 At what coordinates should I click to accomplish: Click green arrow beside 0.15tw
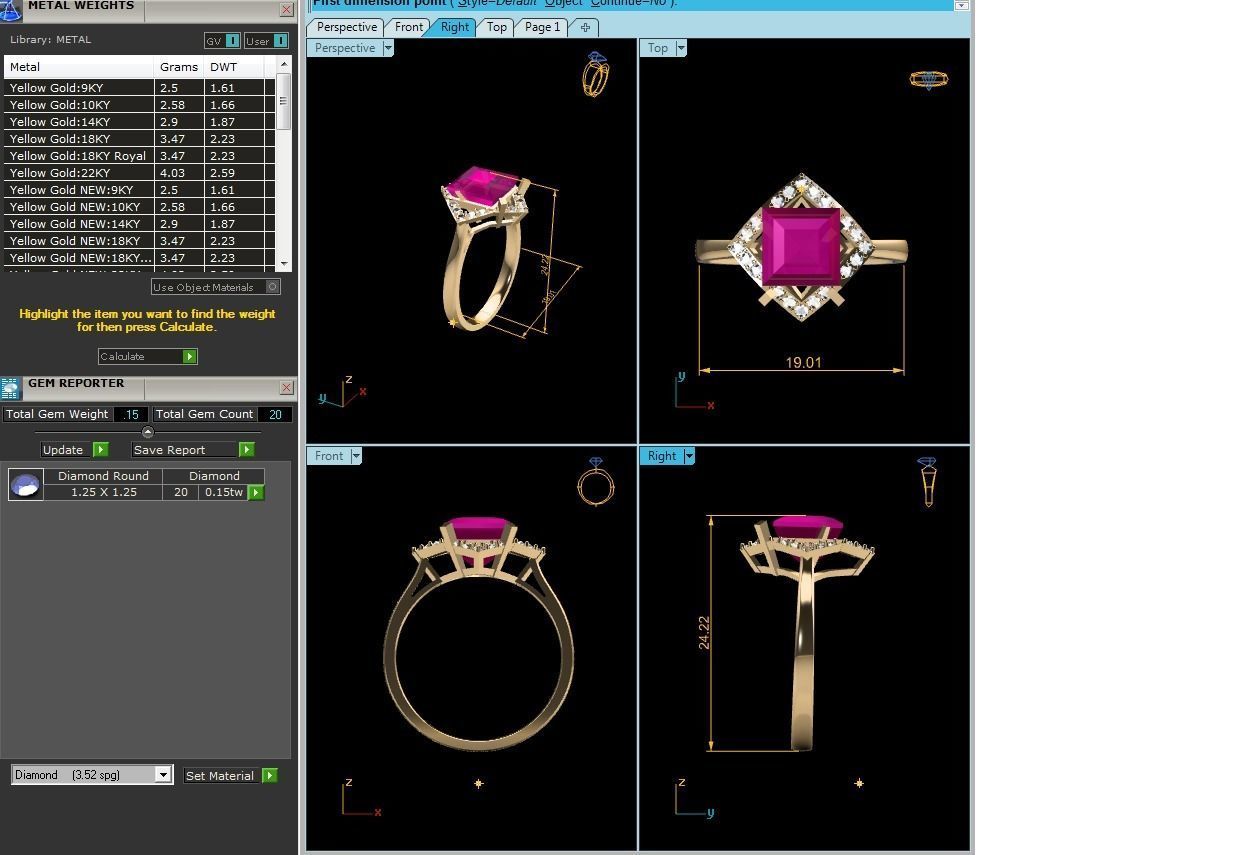pyautogui.click(x=256, y=492)
